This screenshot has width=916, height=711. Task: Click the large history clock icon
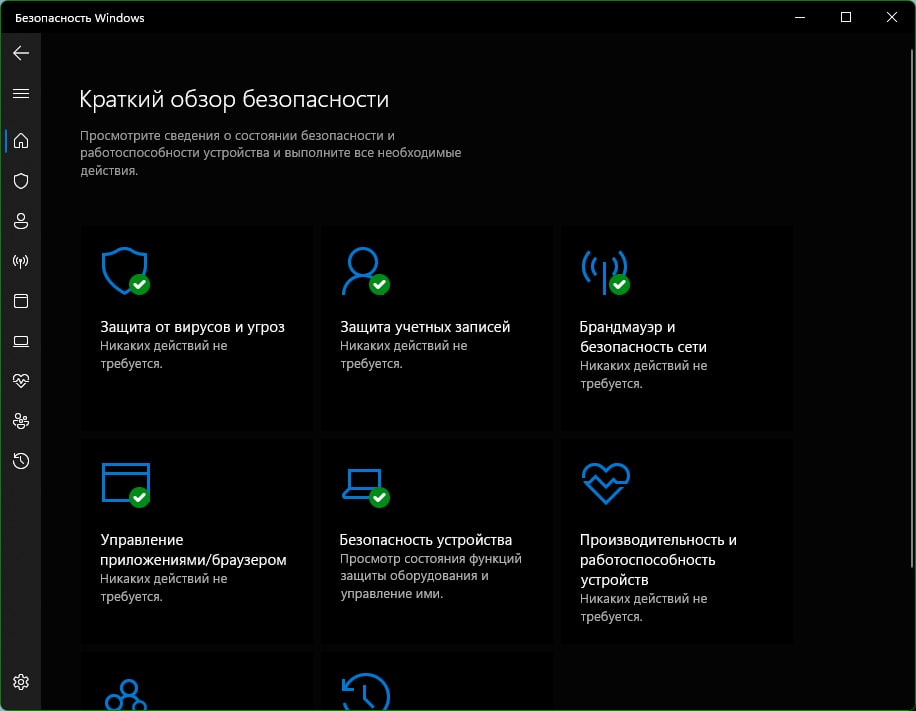[366, 692]
